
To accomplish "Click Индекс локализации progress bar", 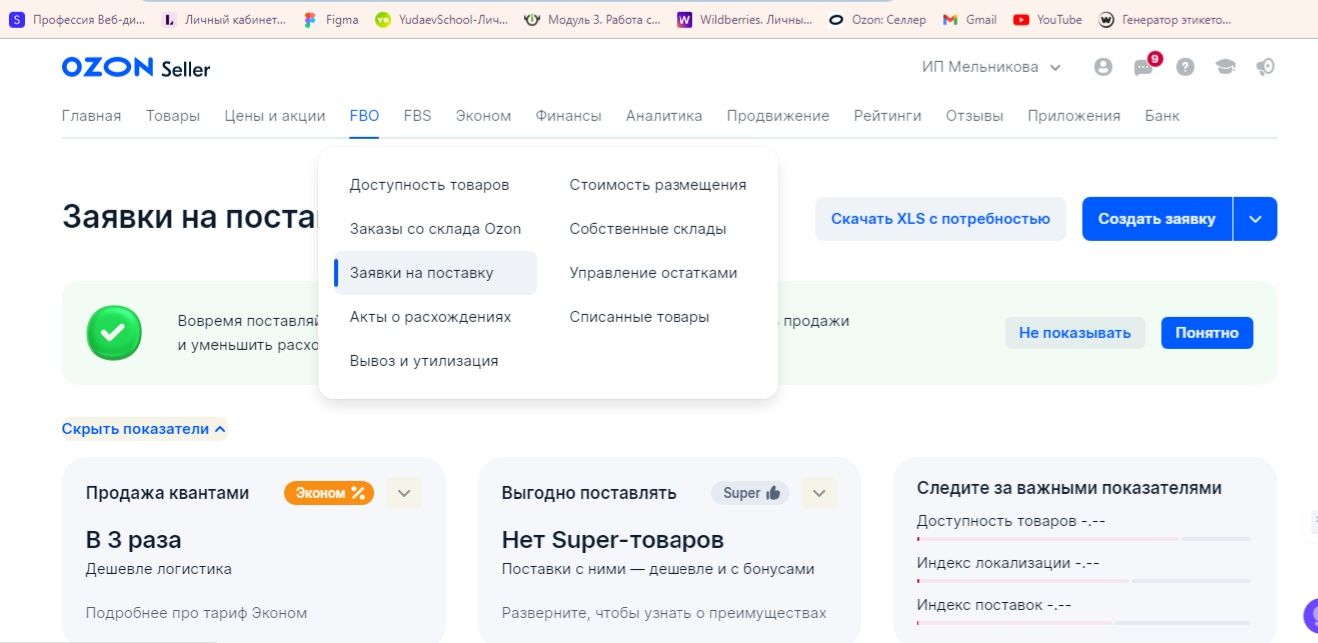I will [1083, 581].
